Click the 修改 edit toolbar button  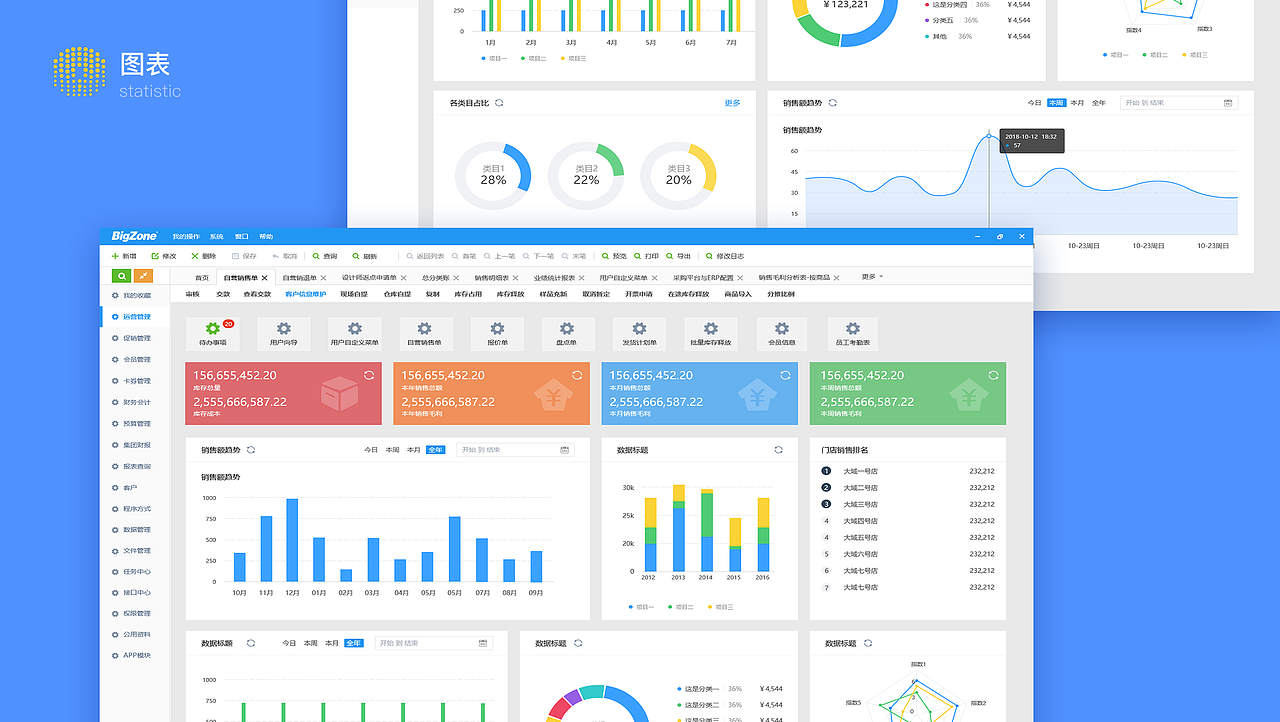click(163, 256)
